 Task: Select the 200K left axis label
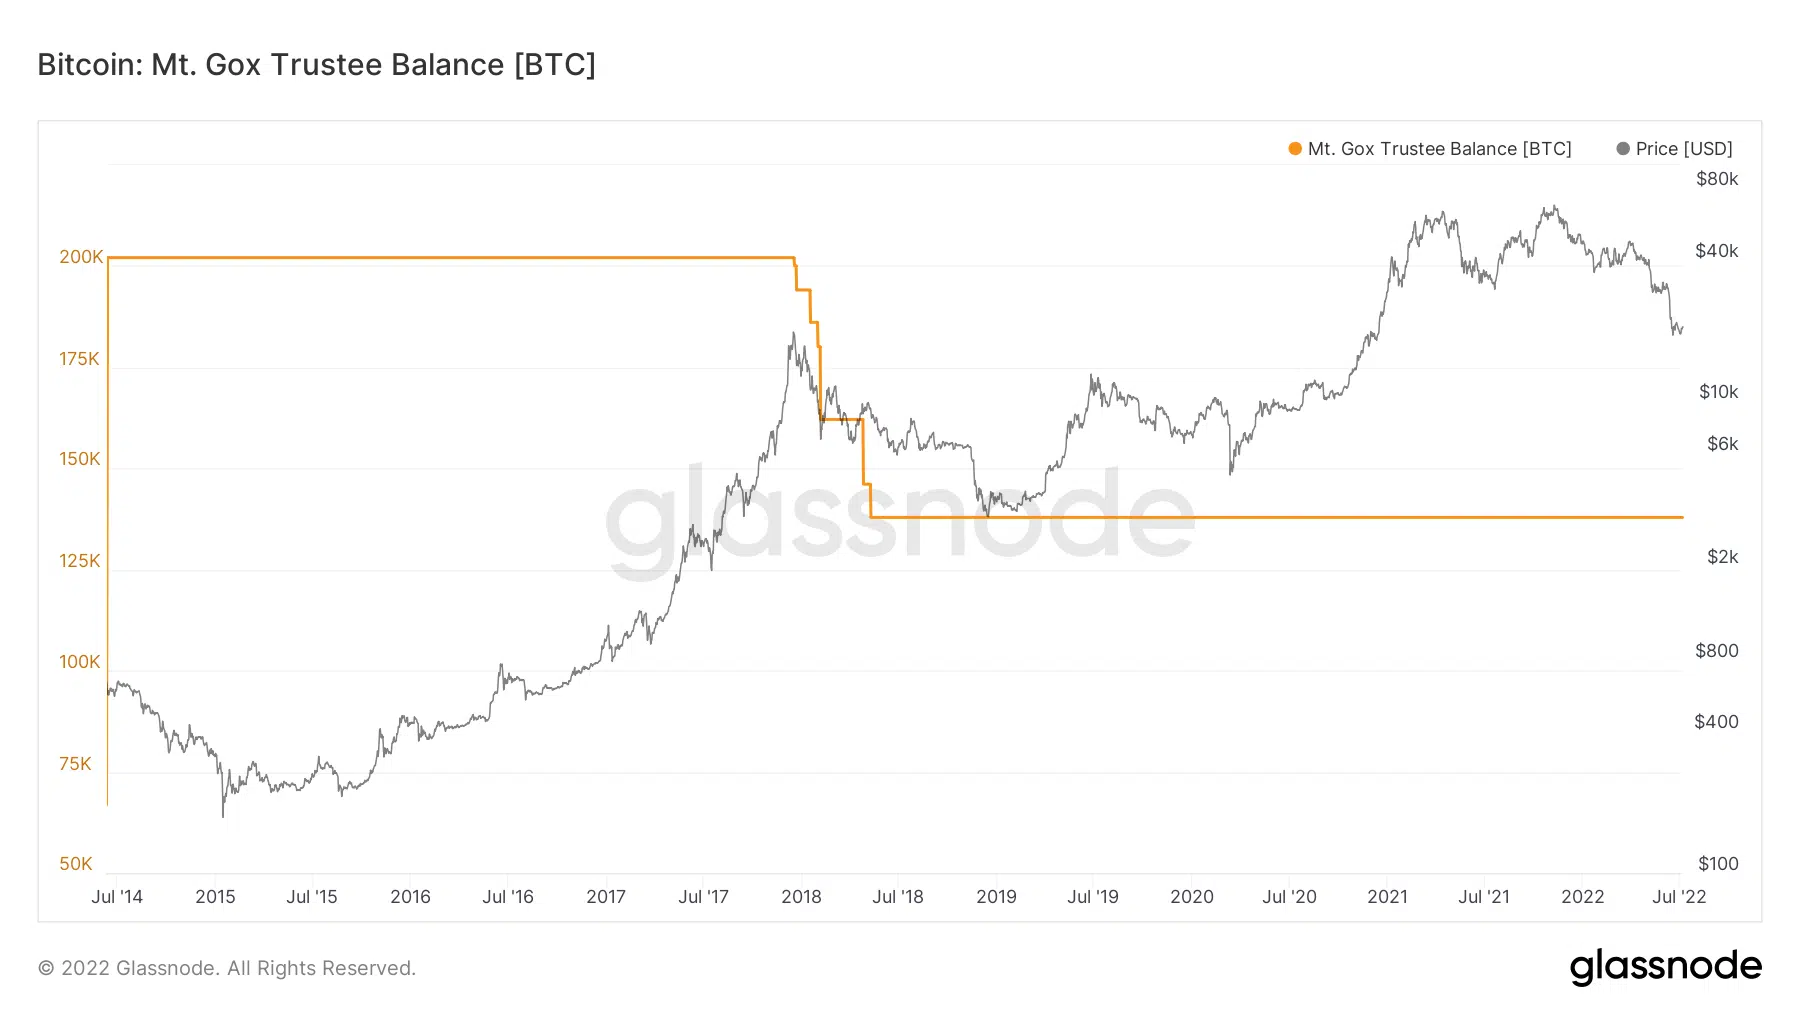pyautogui.click(x=81, y=257)
